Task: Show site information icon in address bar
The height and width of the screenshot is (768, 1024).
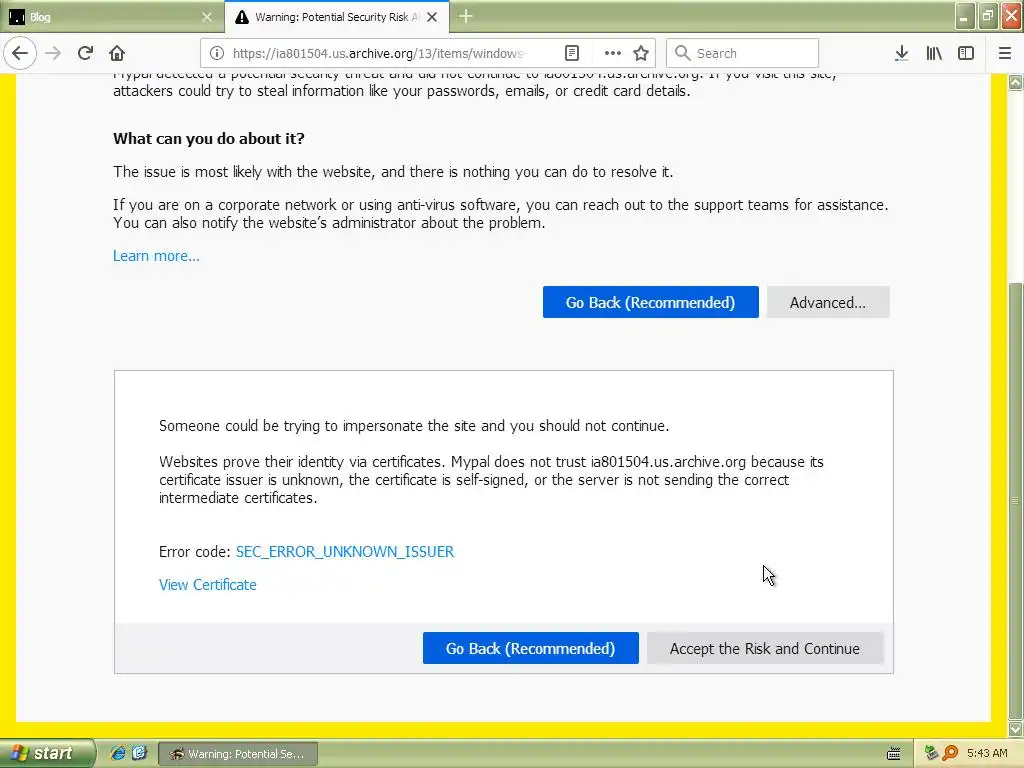Action: tap(217, 53)
